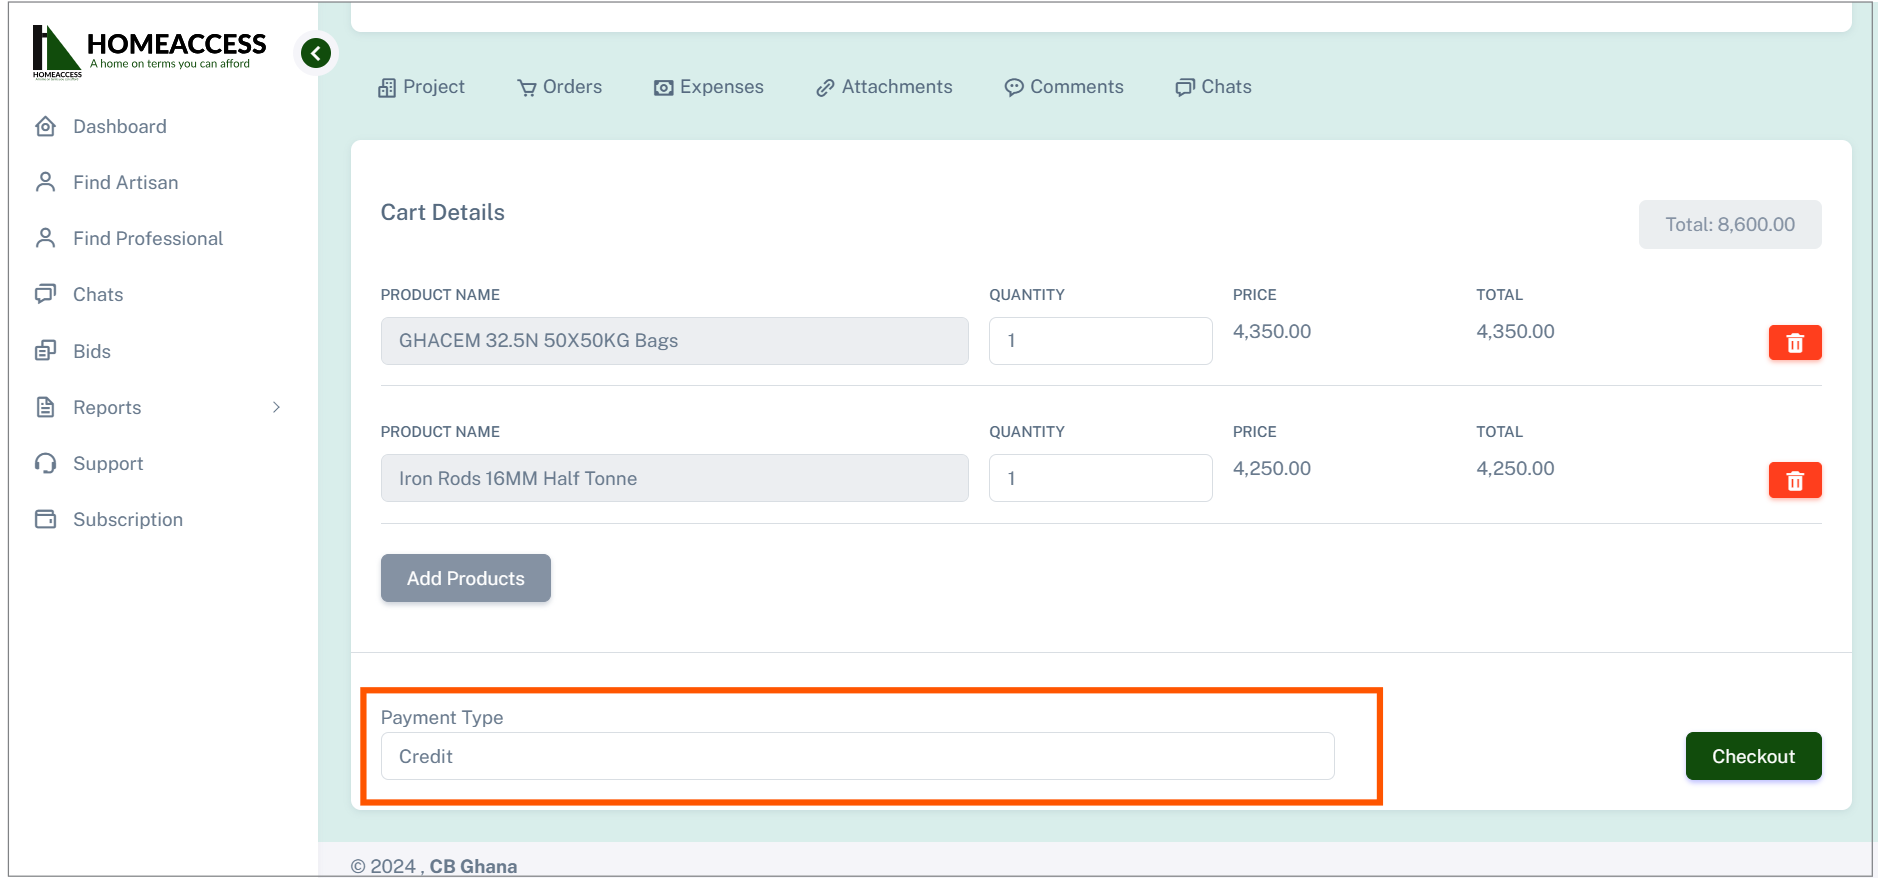Click the Payment Type label
Viewport: 1878px width, 878px height.
[442, 717]
